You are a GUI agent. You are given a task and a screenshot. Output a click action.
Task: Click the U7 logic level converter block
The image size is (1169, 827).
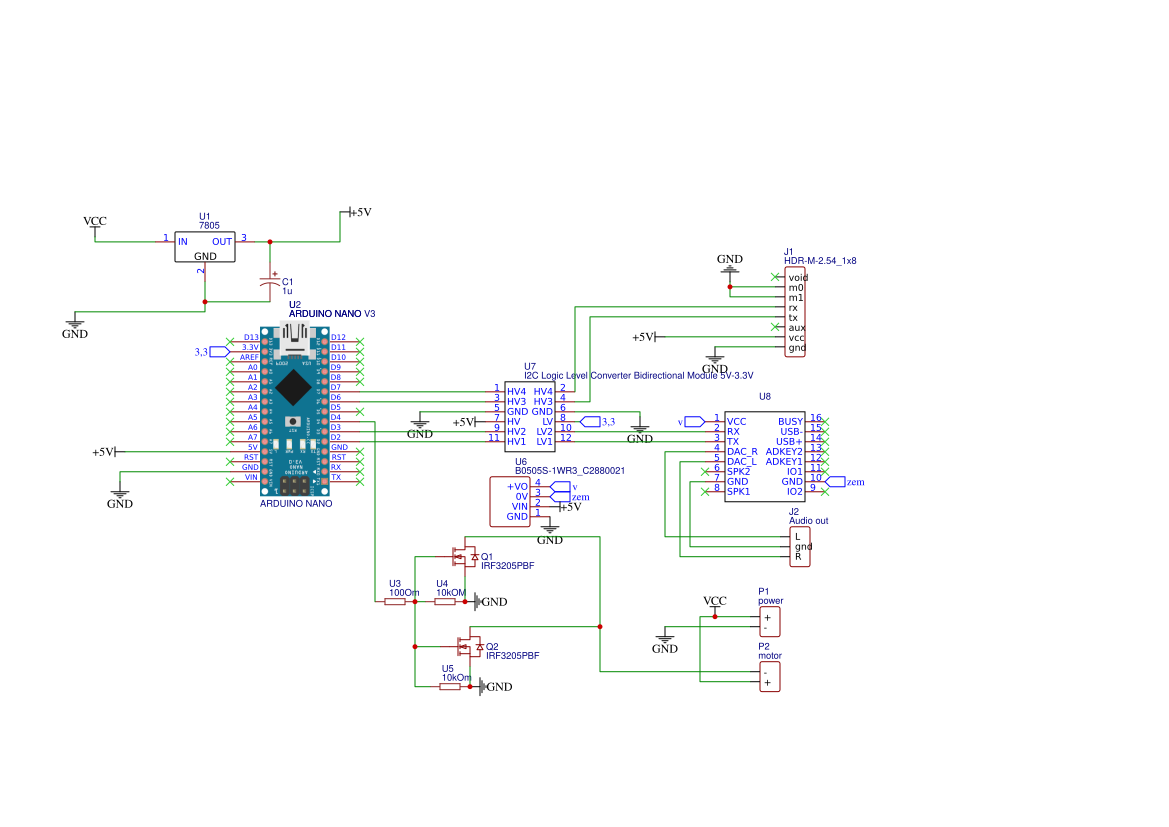(529, 416)
